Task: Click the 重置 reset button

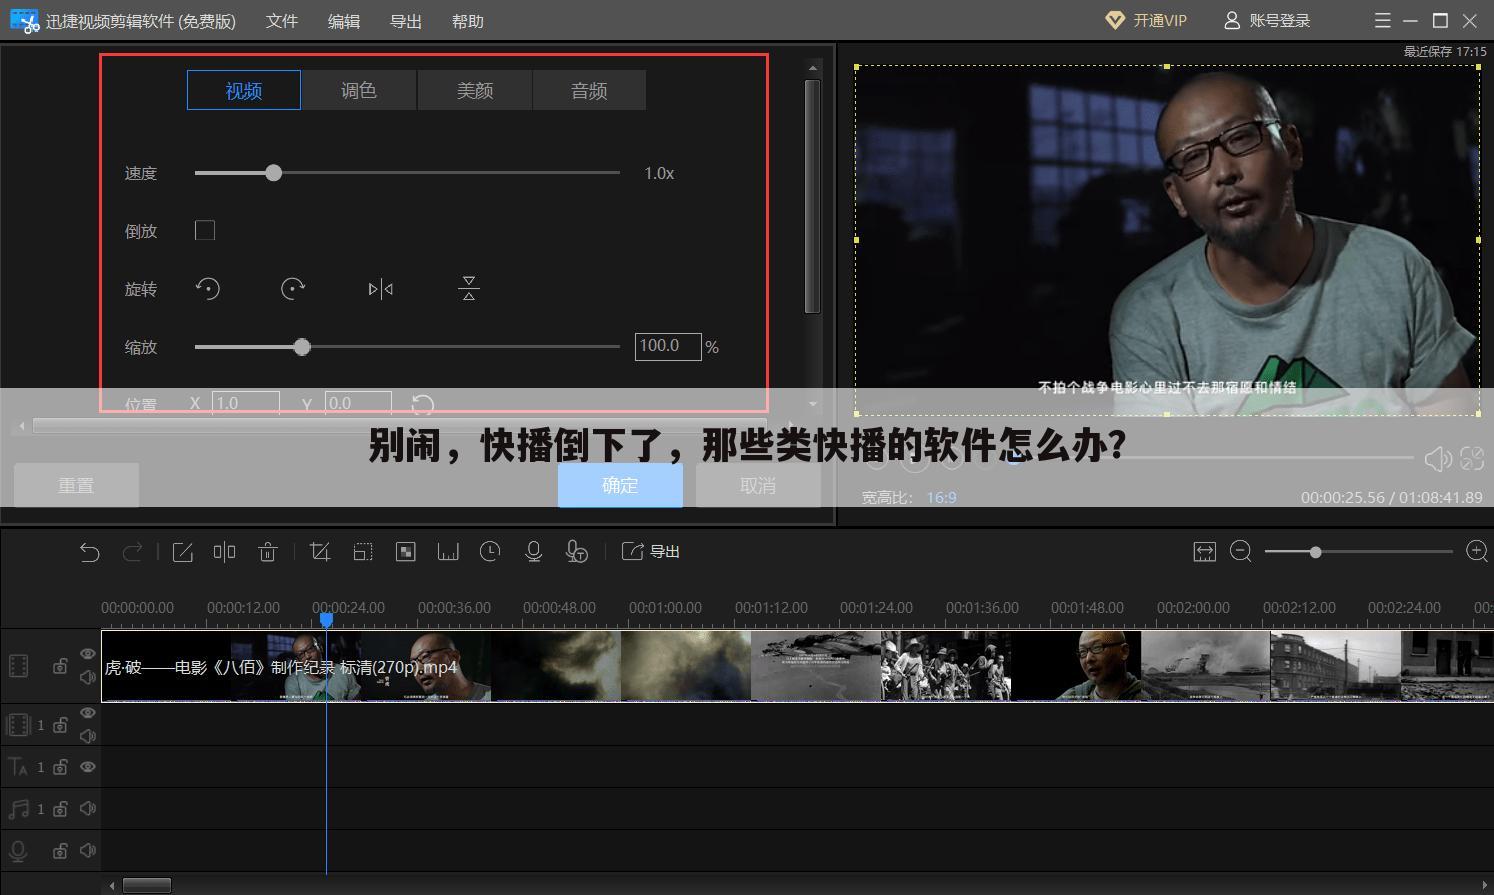Action: [76, 485]
